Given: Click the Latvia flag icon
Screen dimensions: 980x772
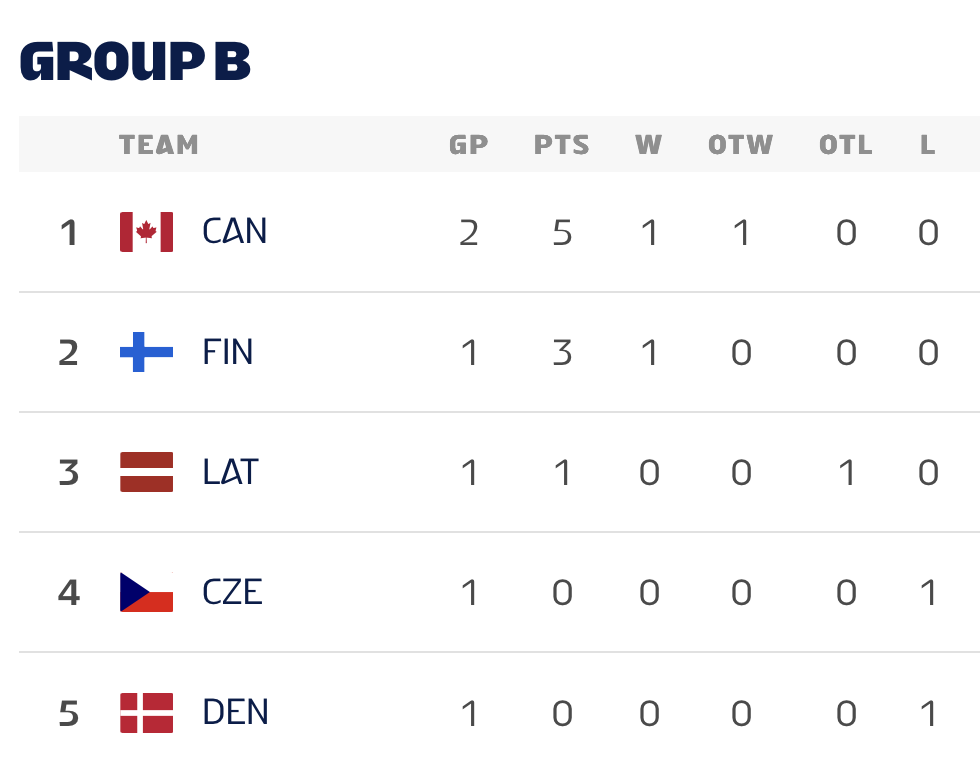Looking at the screenshot, I should 146,472.
